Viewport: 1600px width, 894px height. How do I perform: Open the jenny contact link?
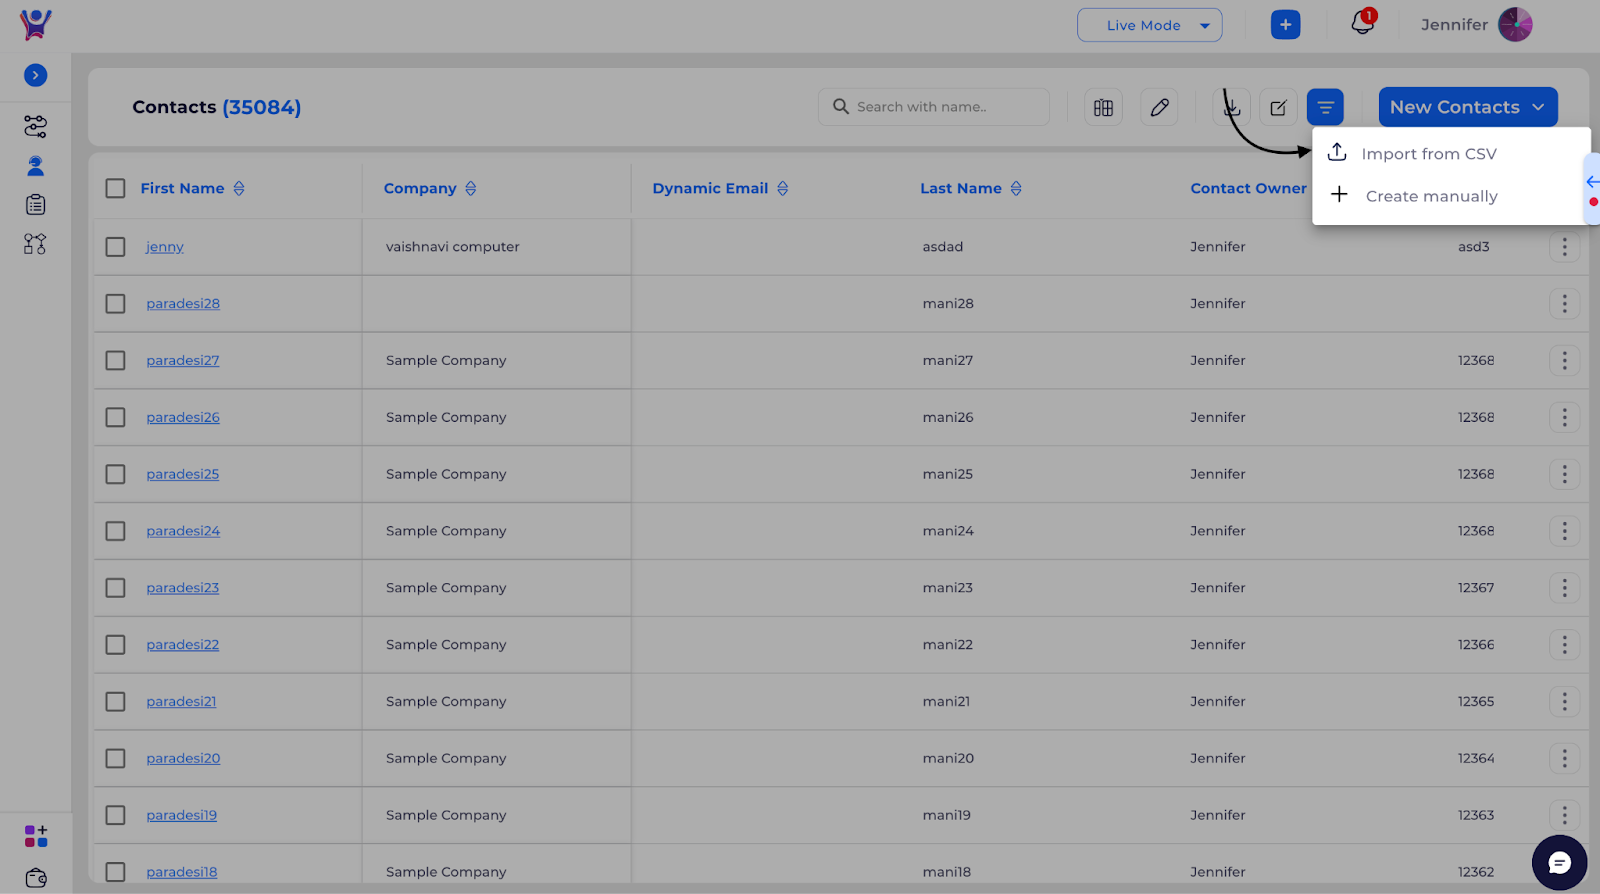coord(165,246)
